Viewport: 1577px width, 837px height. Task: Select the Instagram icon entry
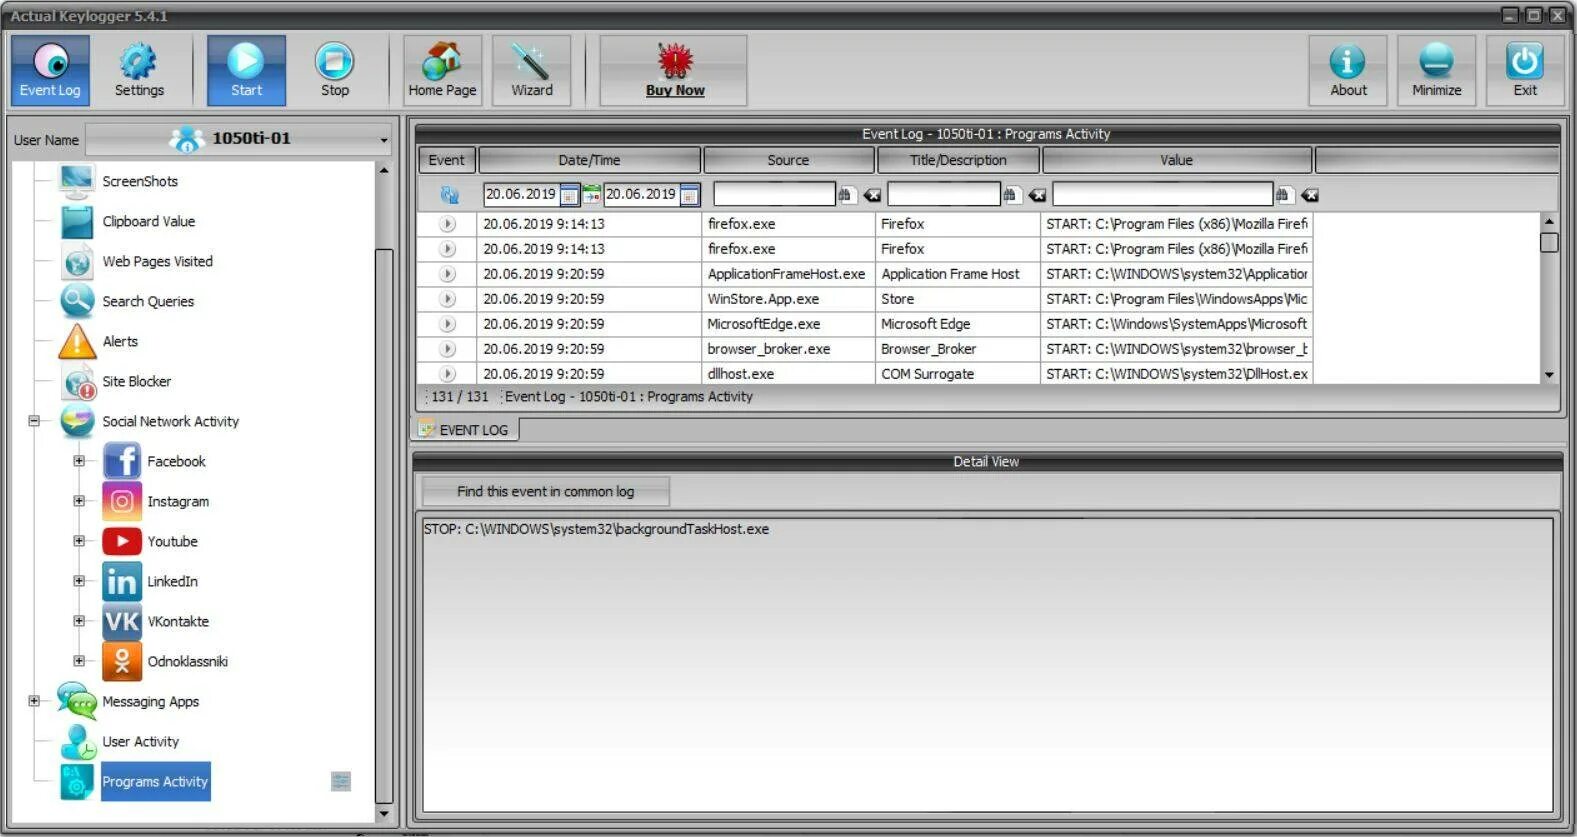(122, 501)
